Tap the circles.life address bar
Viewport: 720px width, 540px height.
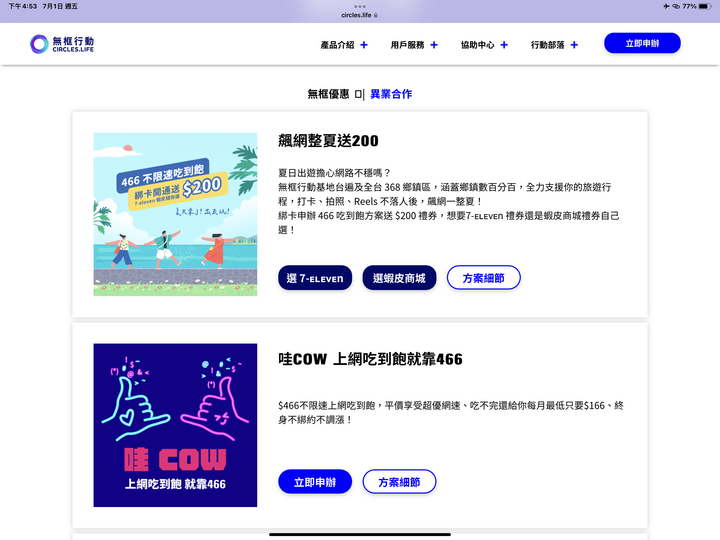[360, 15]
